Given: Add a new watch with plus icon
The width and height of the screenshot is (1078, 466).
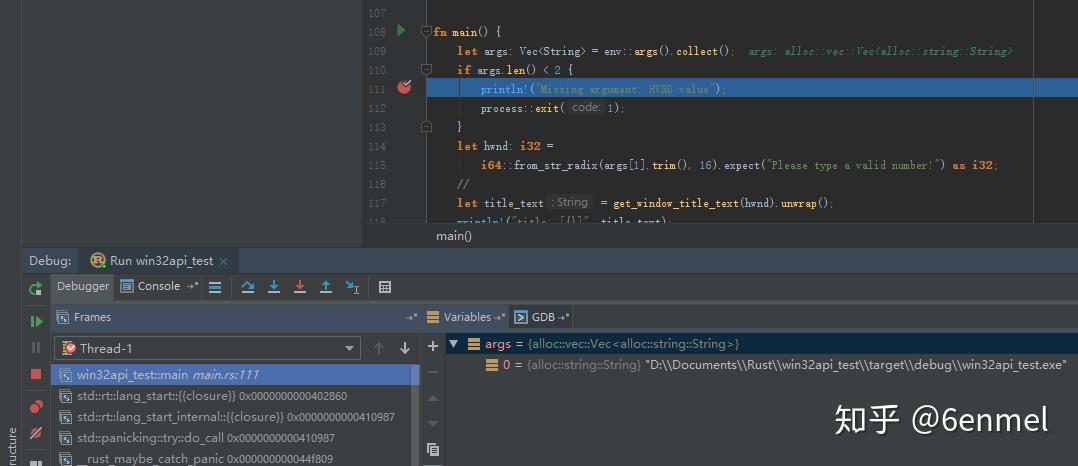Looking at the screenshot, I should click(x=432, y=346).
